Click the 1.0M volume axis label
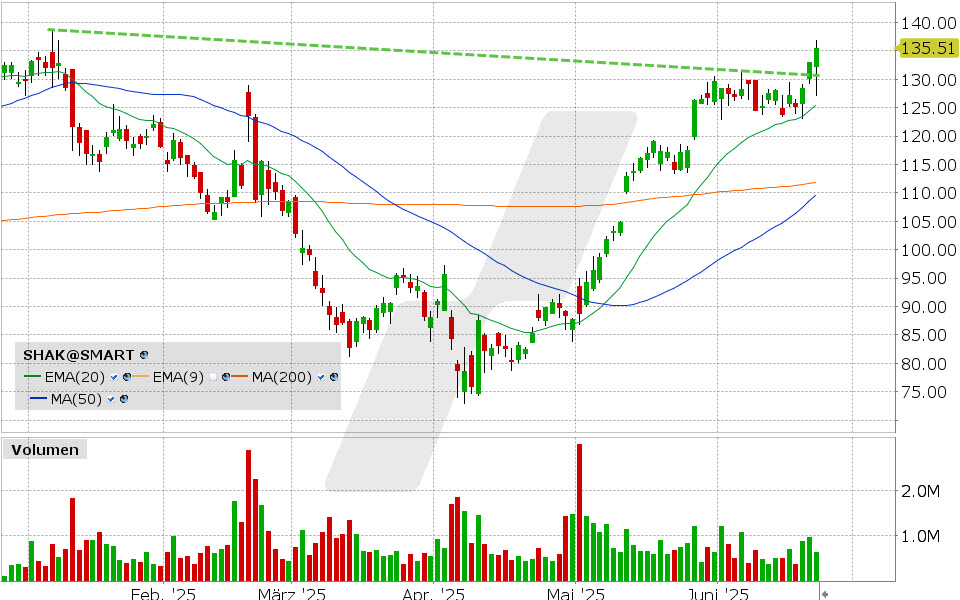The height and width of the screenshot is (600, 960). (920, 536)
